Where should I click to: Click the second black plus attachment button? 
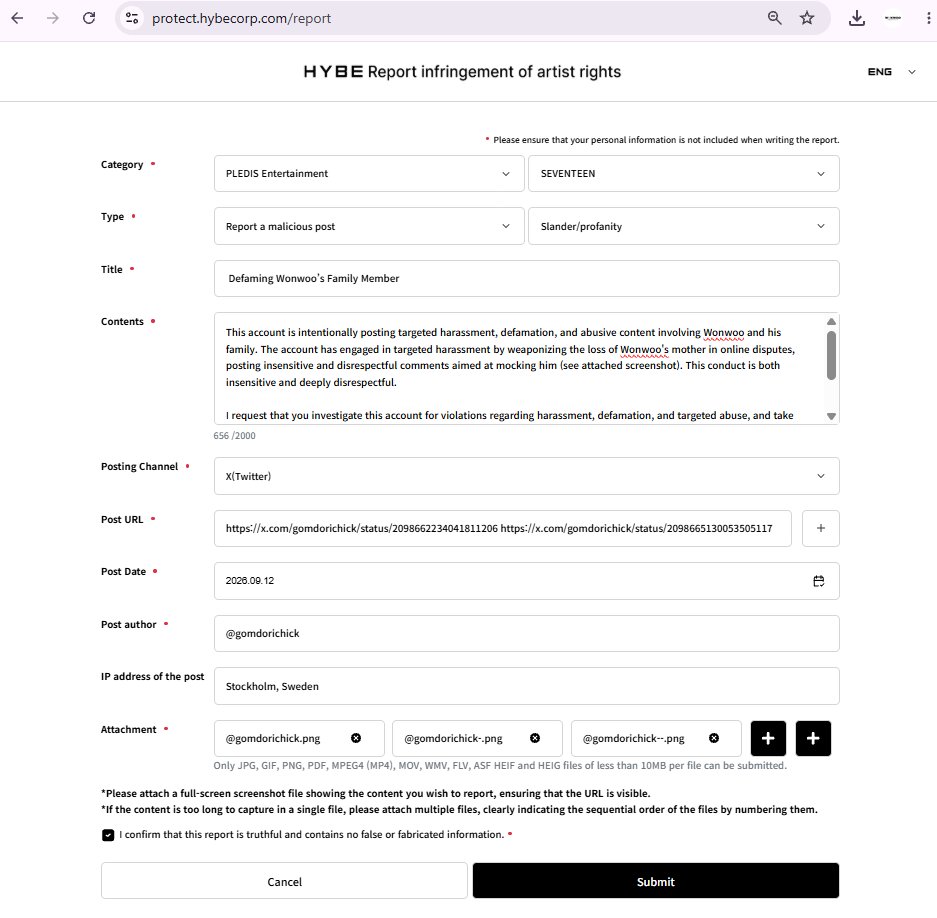[x=813, y=738]
